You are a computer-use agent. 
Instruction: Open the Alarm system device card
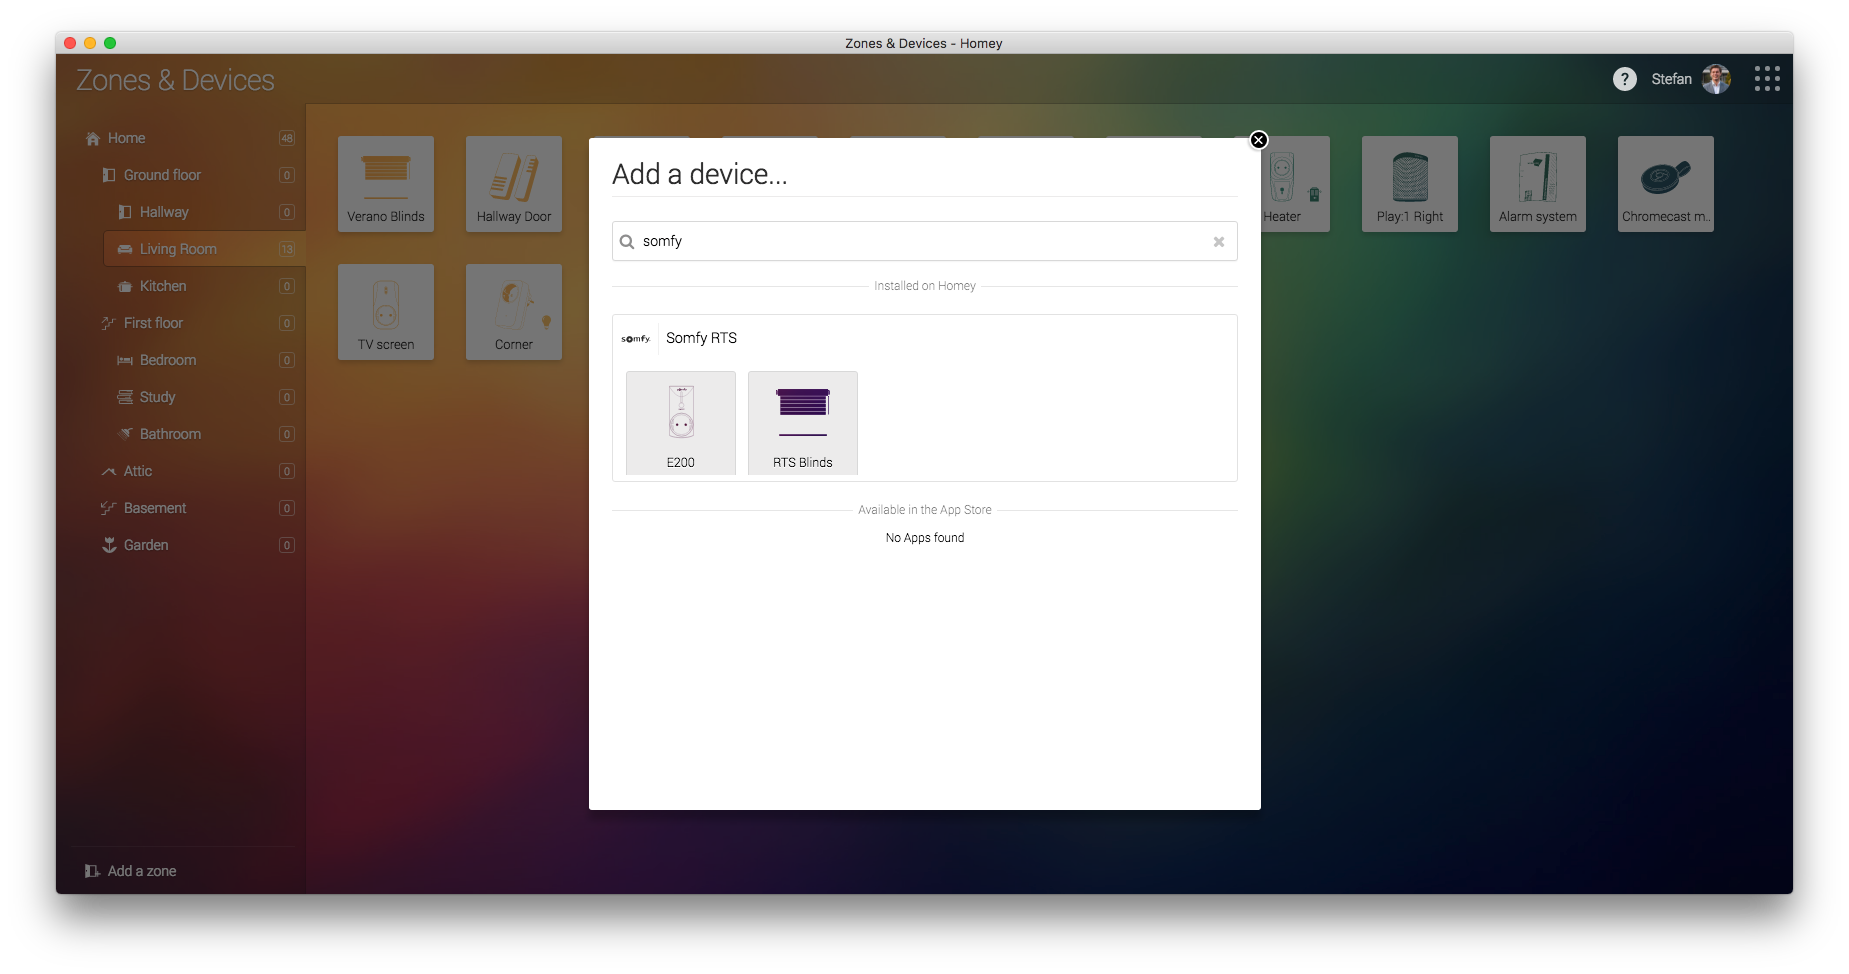1538,184
